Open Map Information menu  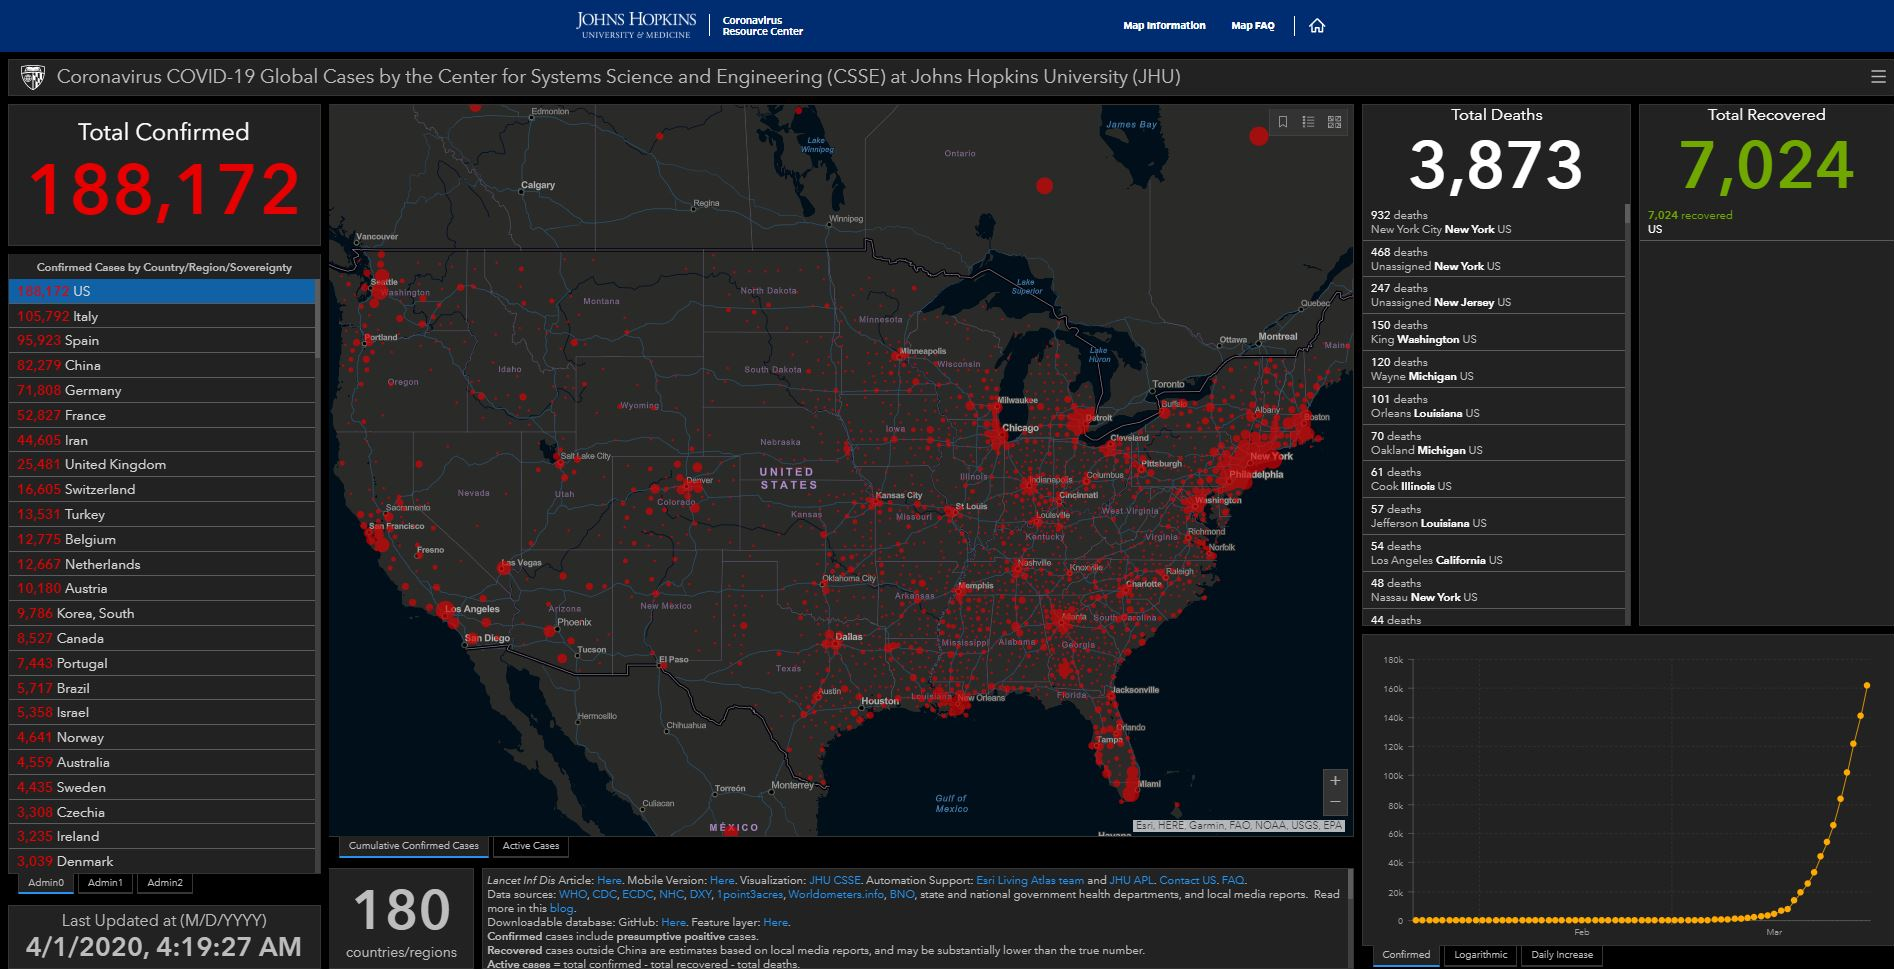(1164, 26)
